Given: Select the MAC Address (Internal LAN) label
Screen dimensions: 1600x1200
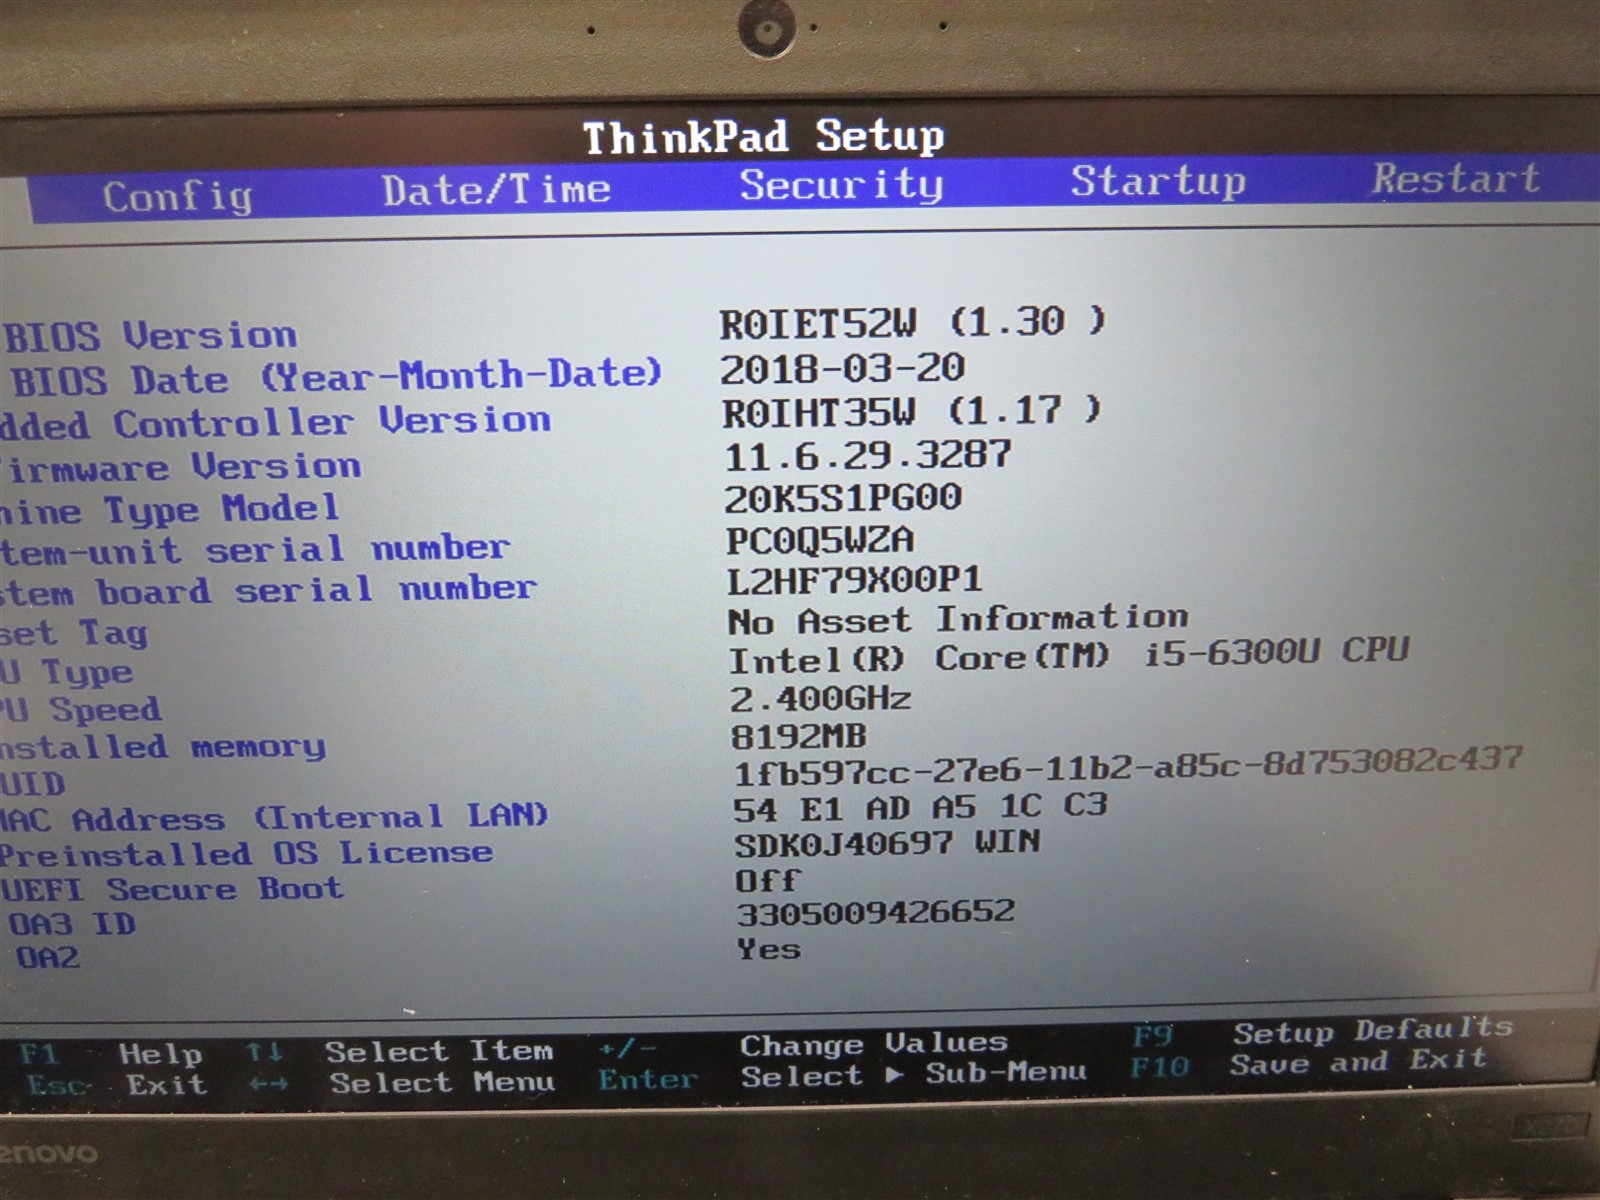Looking at the screenshot, I should pos(274,818).
